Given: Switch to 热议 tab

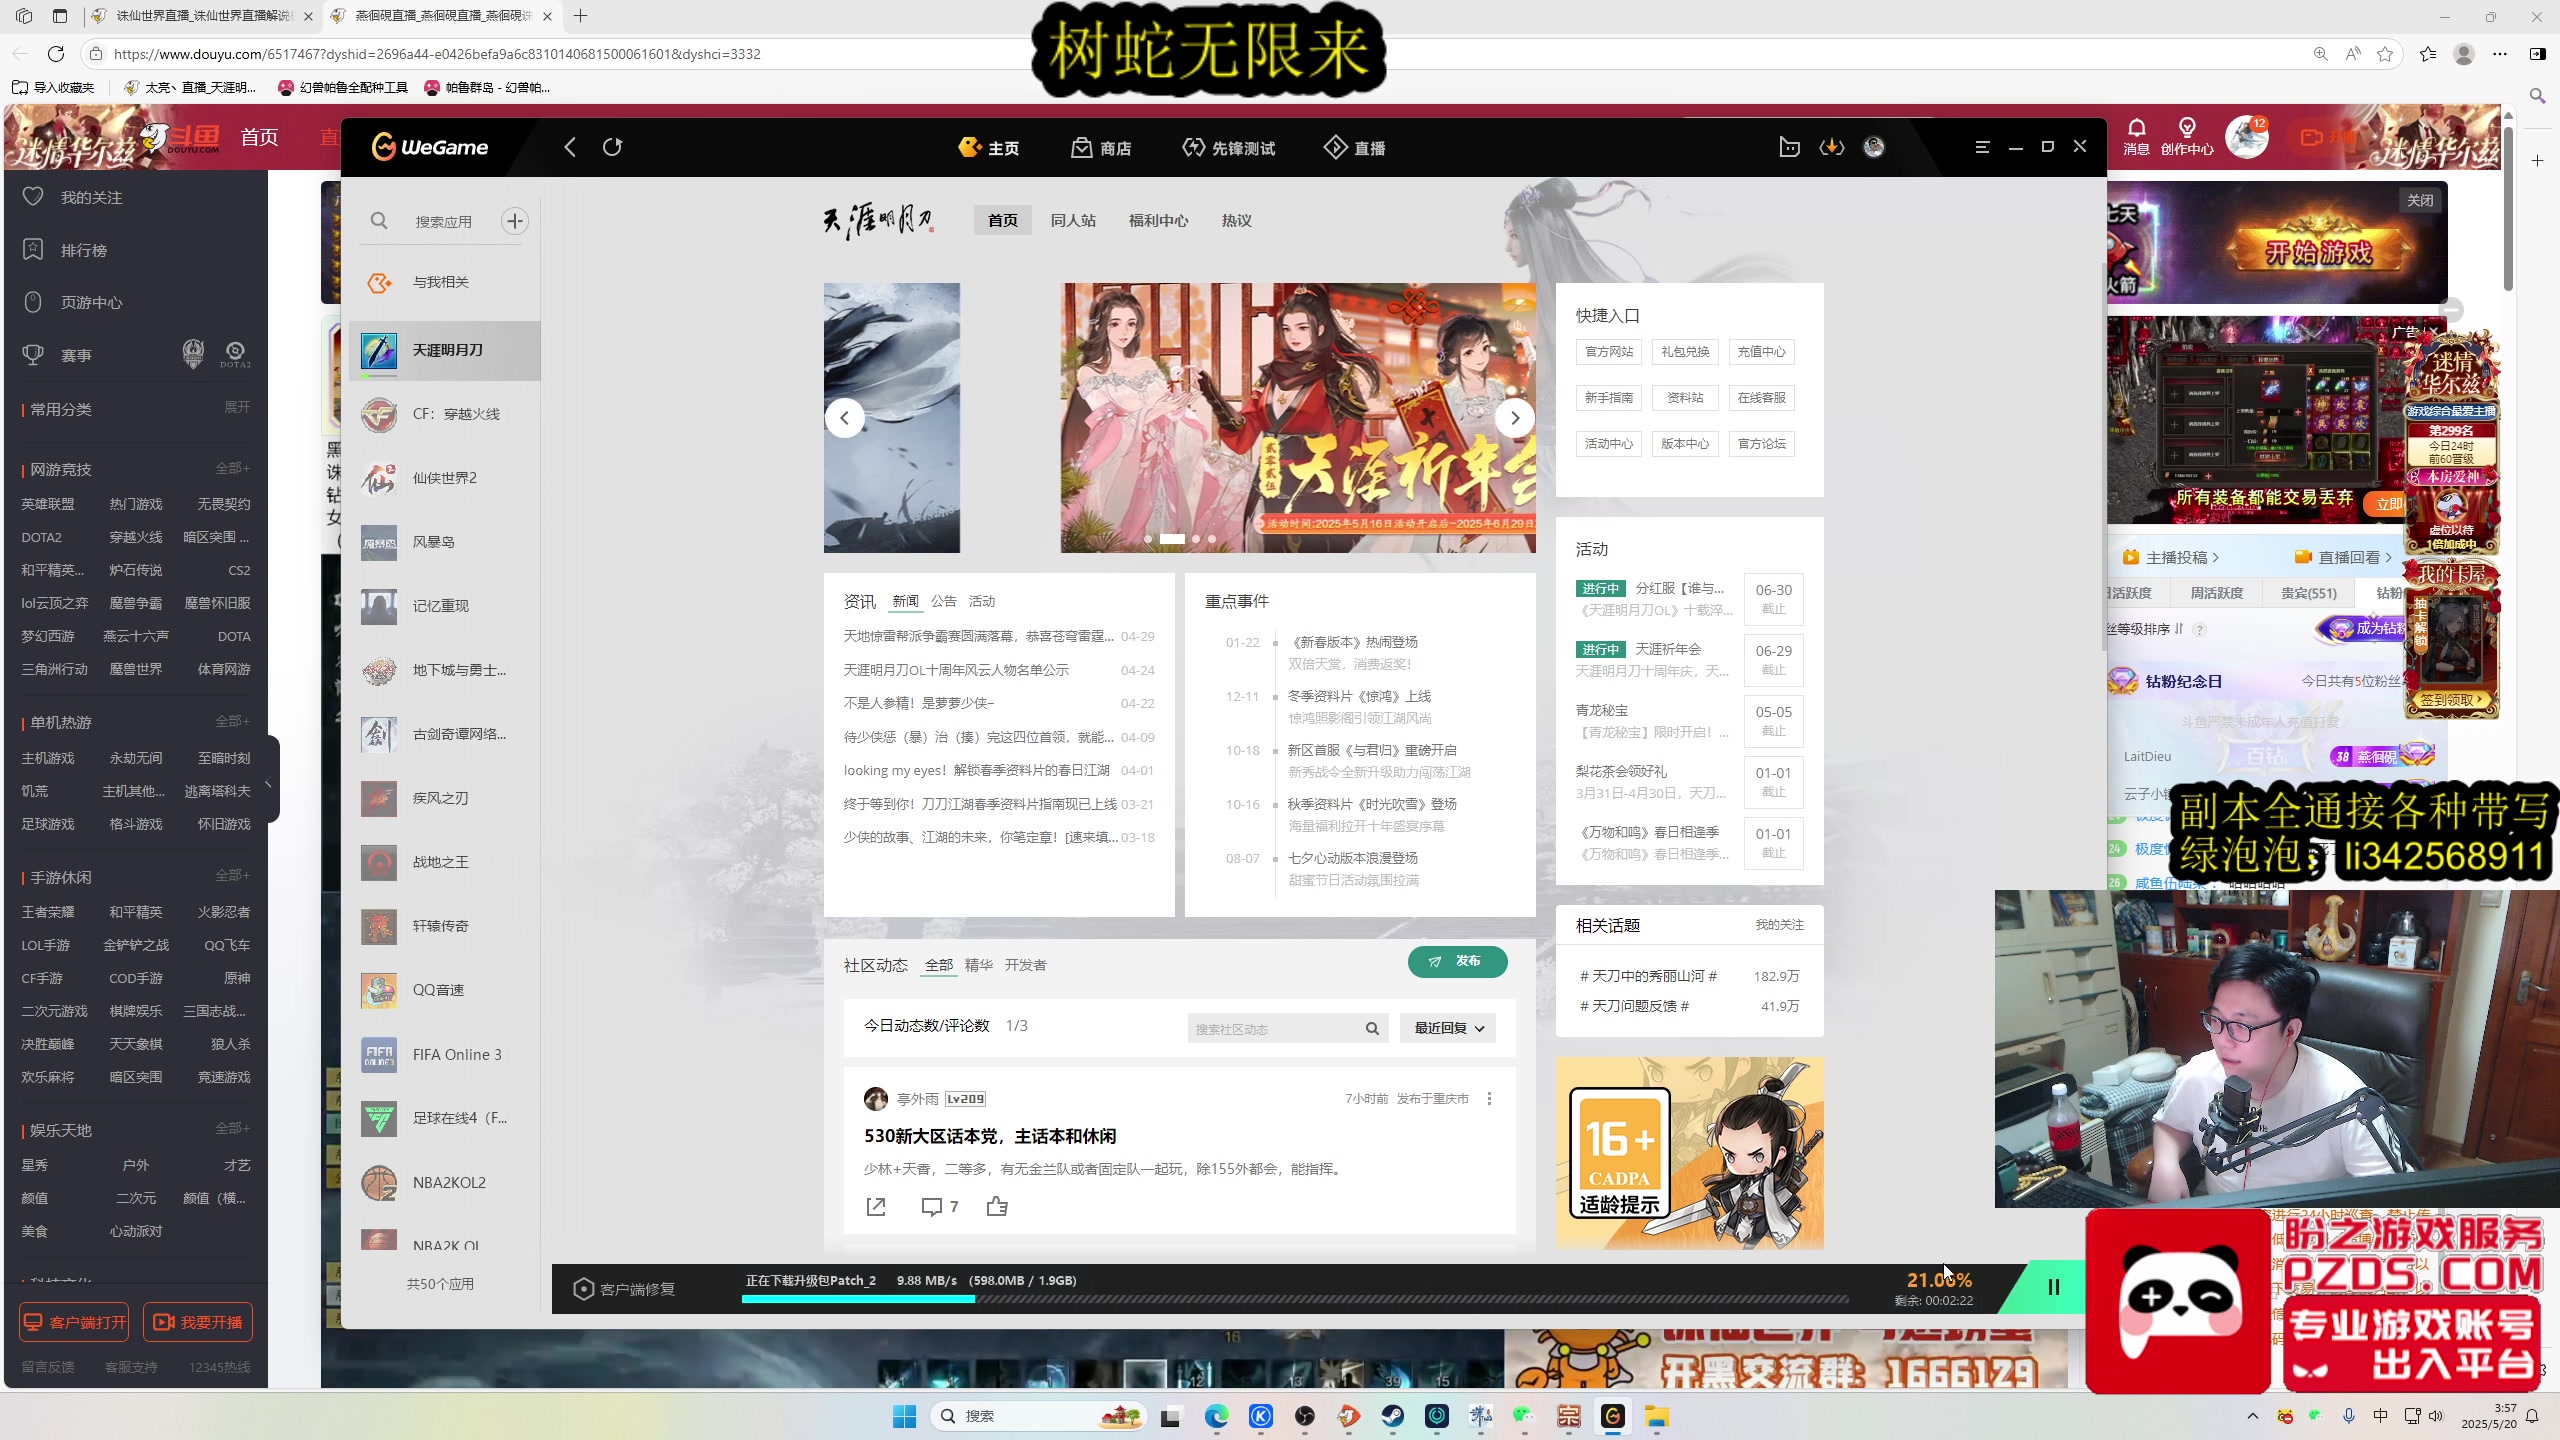Looking at the screenshot, I should tap(1237, 220).
